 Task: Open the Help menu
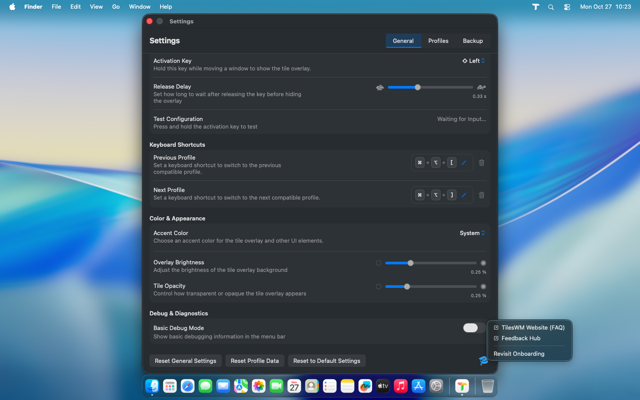pos(166,7)
